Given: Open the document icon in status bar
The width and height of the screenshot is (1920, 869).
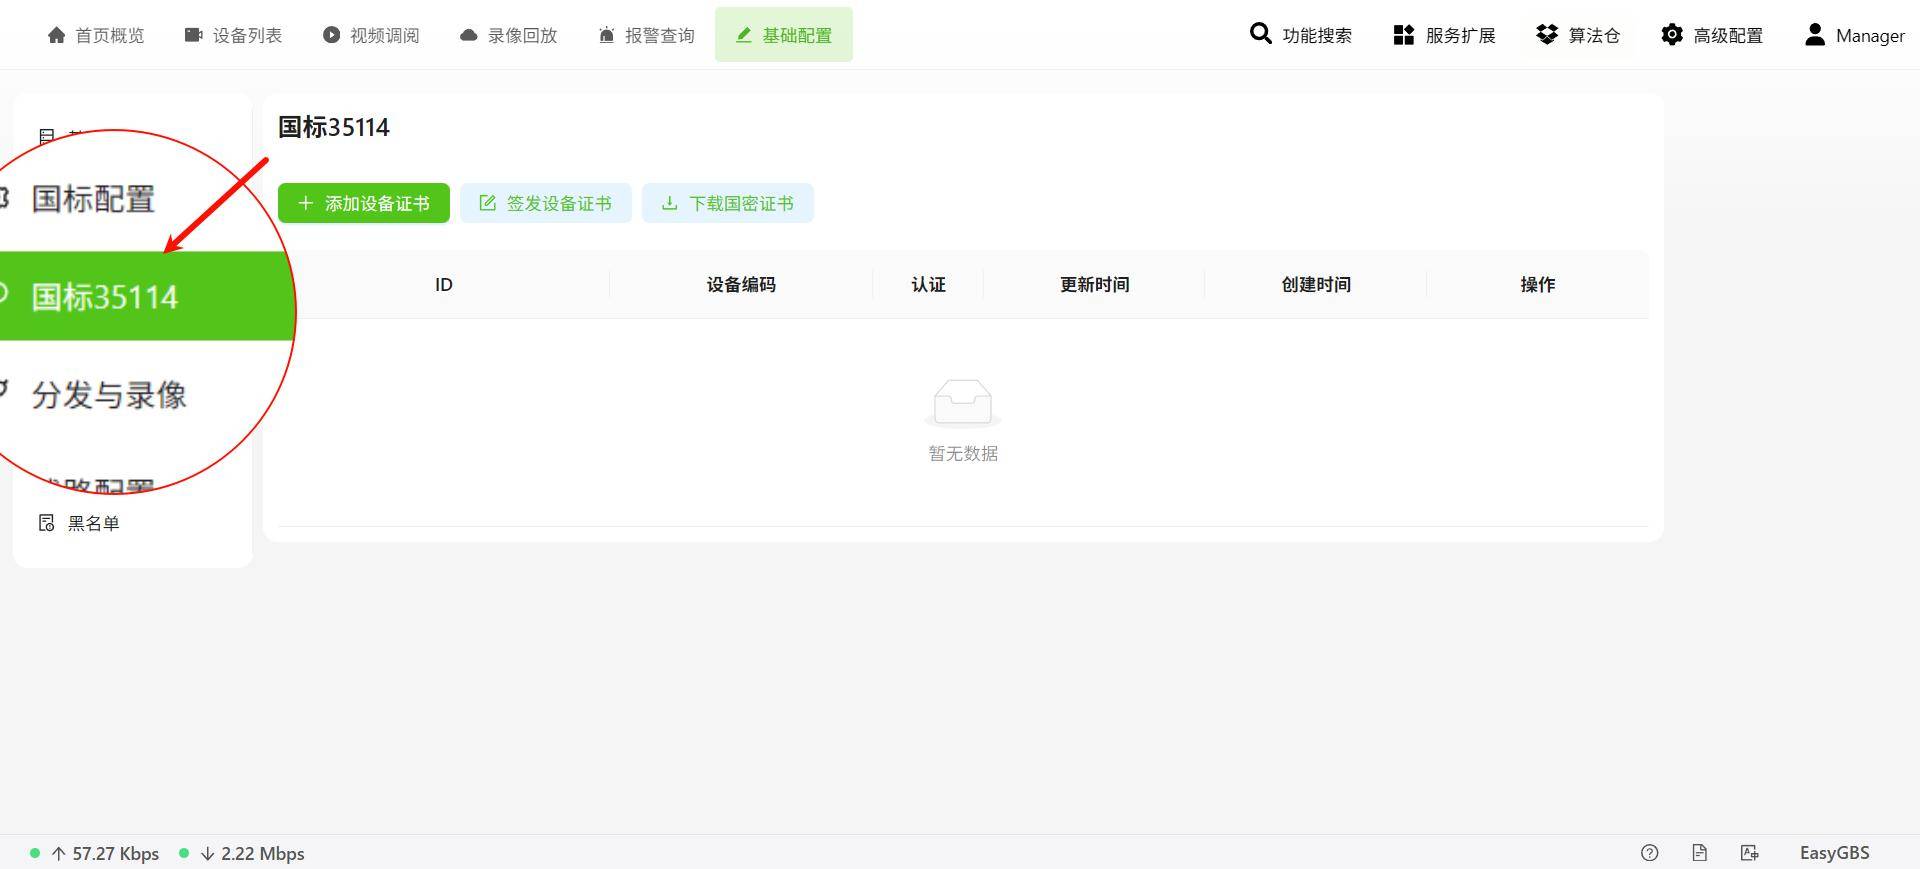Looking at the screenshot, I should pyautogui.click(x=1699, y=853).
